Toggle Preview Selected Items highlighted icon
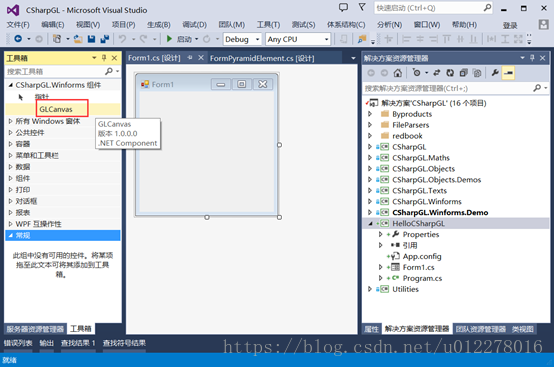This screenshot has width=554, height=367. coord(508,73)
